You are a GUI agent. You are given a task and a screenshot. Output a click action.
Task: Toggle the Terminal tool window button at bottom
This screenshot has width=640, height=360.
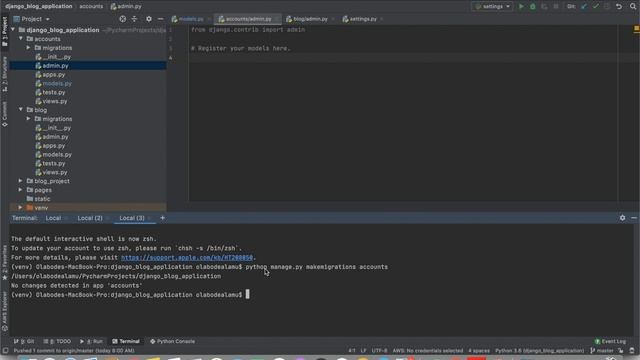pyautogui.click(x=126, y=341)
